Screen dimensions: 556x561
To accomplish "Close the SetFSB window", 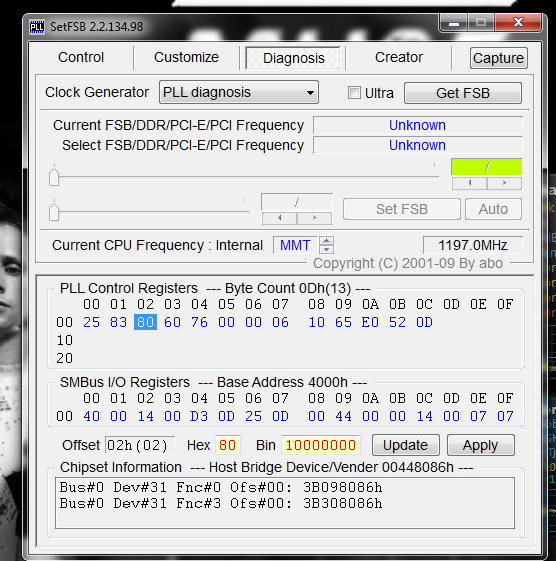I will tap(518, 23).
